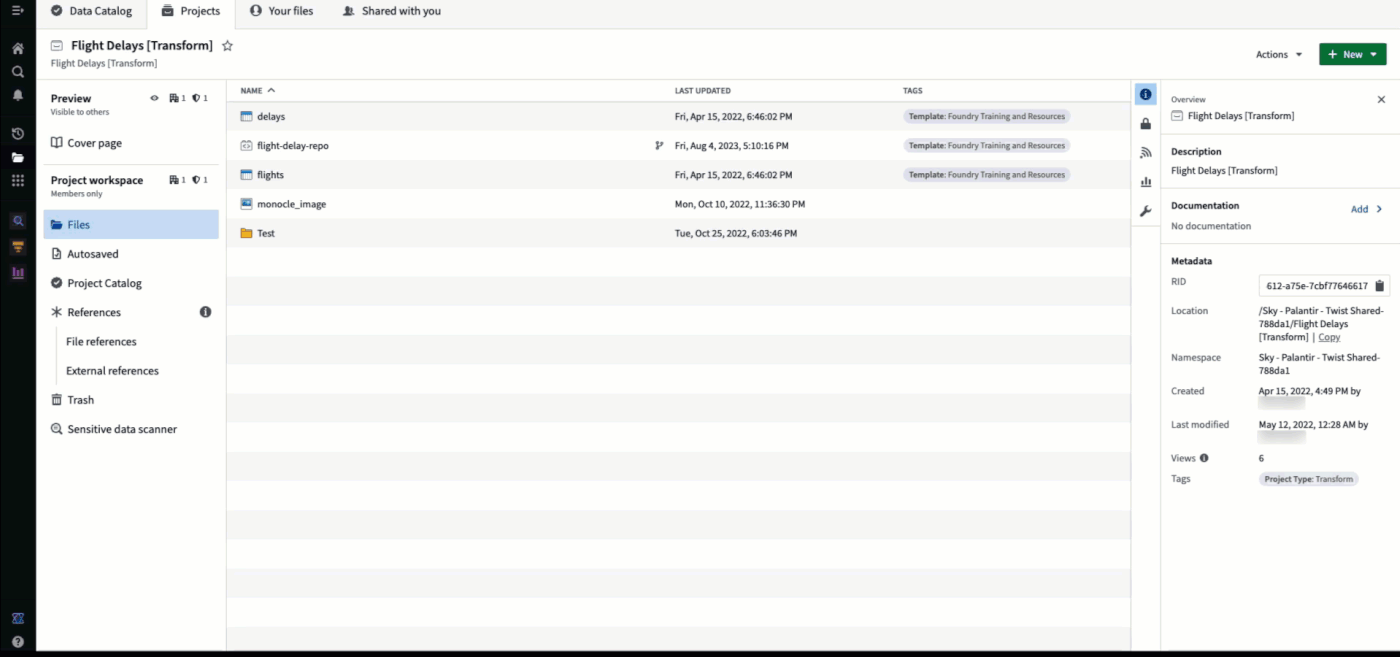Open the activity feed panel icon

pyautogui.click(x=1146, y=153)
